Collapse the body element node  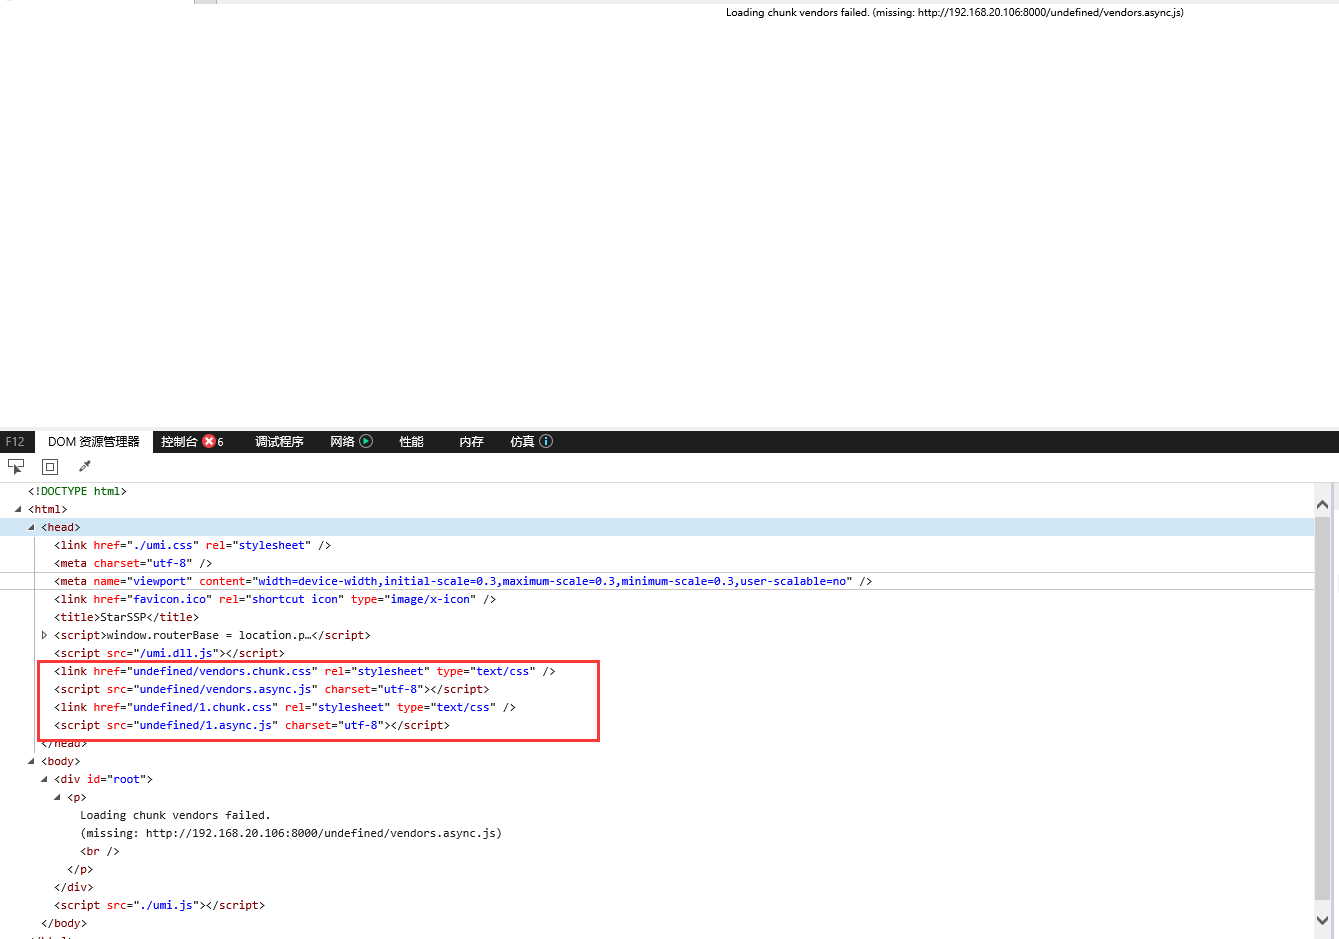[31, 760]
